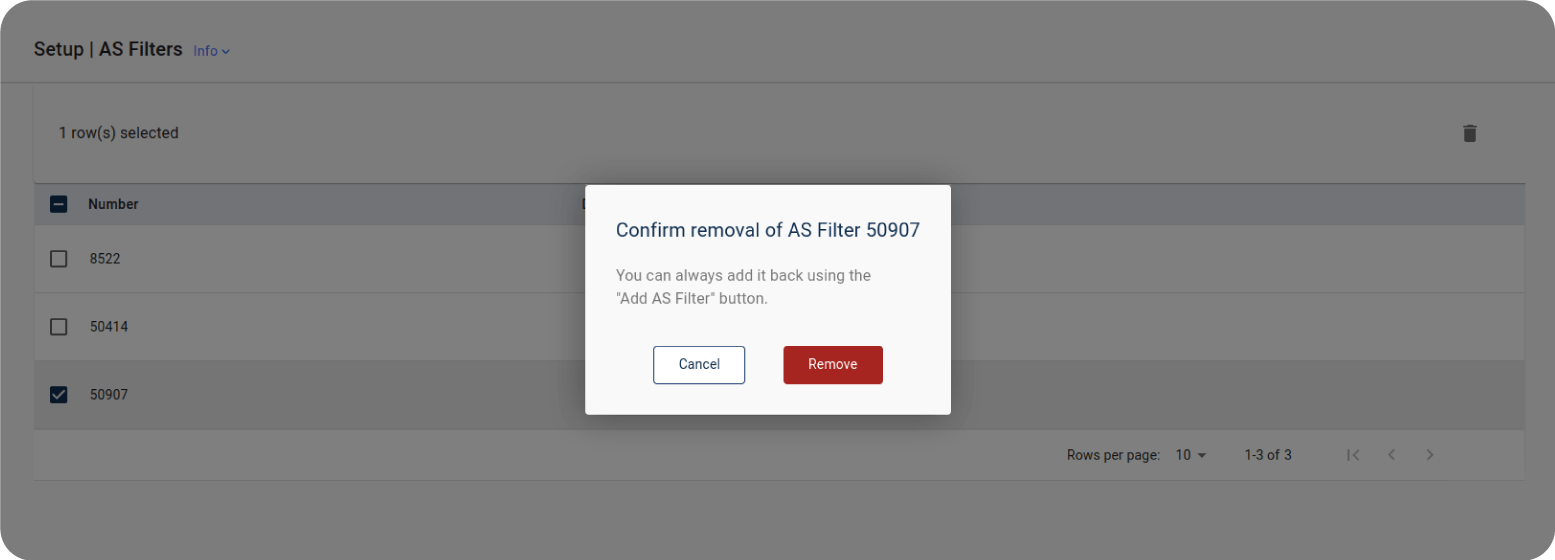
Task: Click Cancel in the removal dialog
Action: pyautogui.click(x=699, y=365)
